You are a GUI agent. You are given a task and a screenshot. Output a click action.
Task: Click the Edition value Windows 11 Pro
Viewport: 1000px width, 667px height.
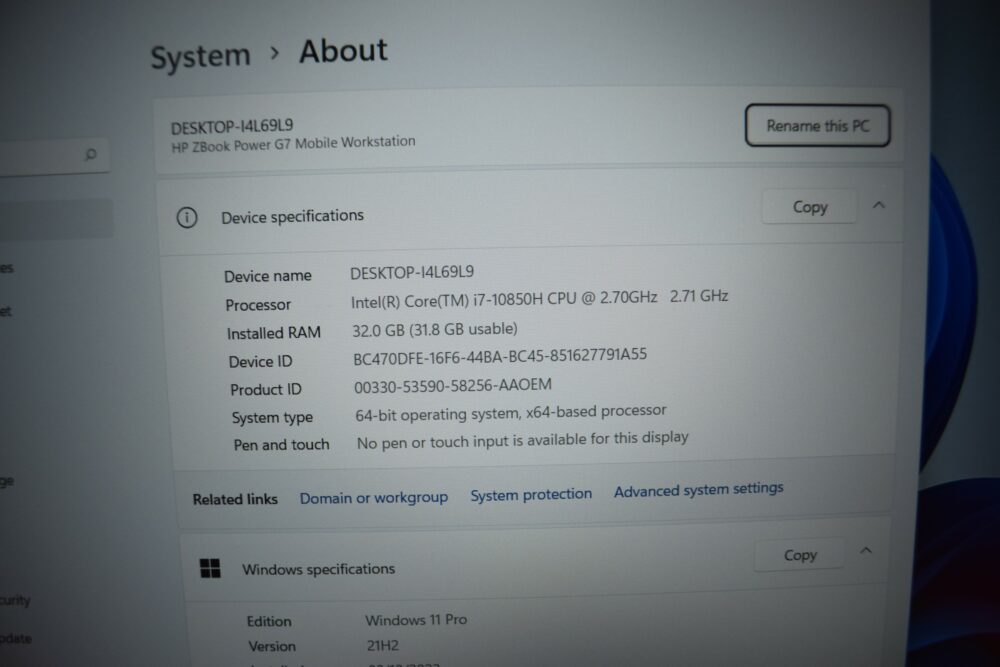point(416,620)
